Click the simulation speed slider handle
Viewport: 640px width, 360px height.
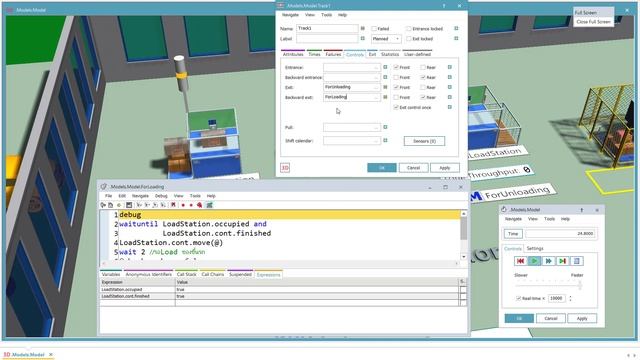pyautogui.click(x=580, y=284)
